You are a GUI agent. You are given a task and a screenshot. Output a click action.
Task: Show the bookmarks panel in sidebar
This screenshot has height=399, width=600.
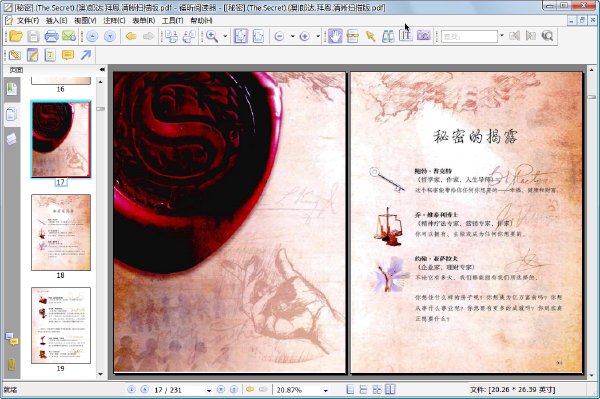pyautogui.click(x=11, y=90)
